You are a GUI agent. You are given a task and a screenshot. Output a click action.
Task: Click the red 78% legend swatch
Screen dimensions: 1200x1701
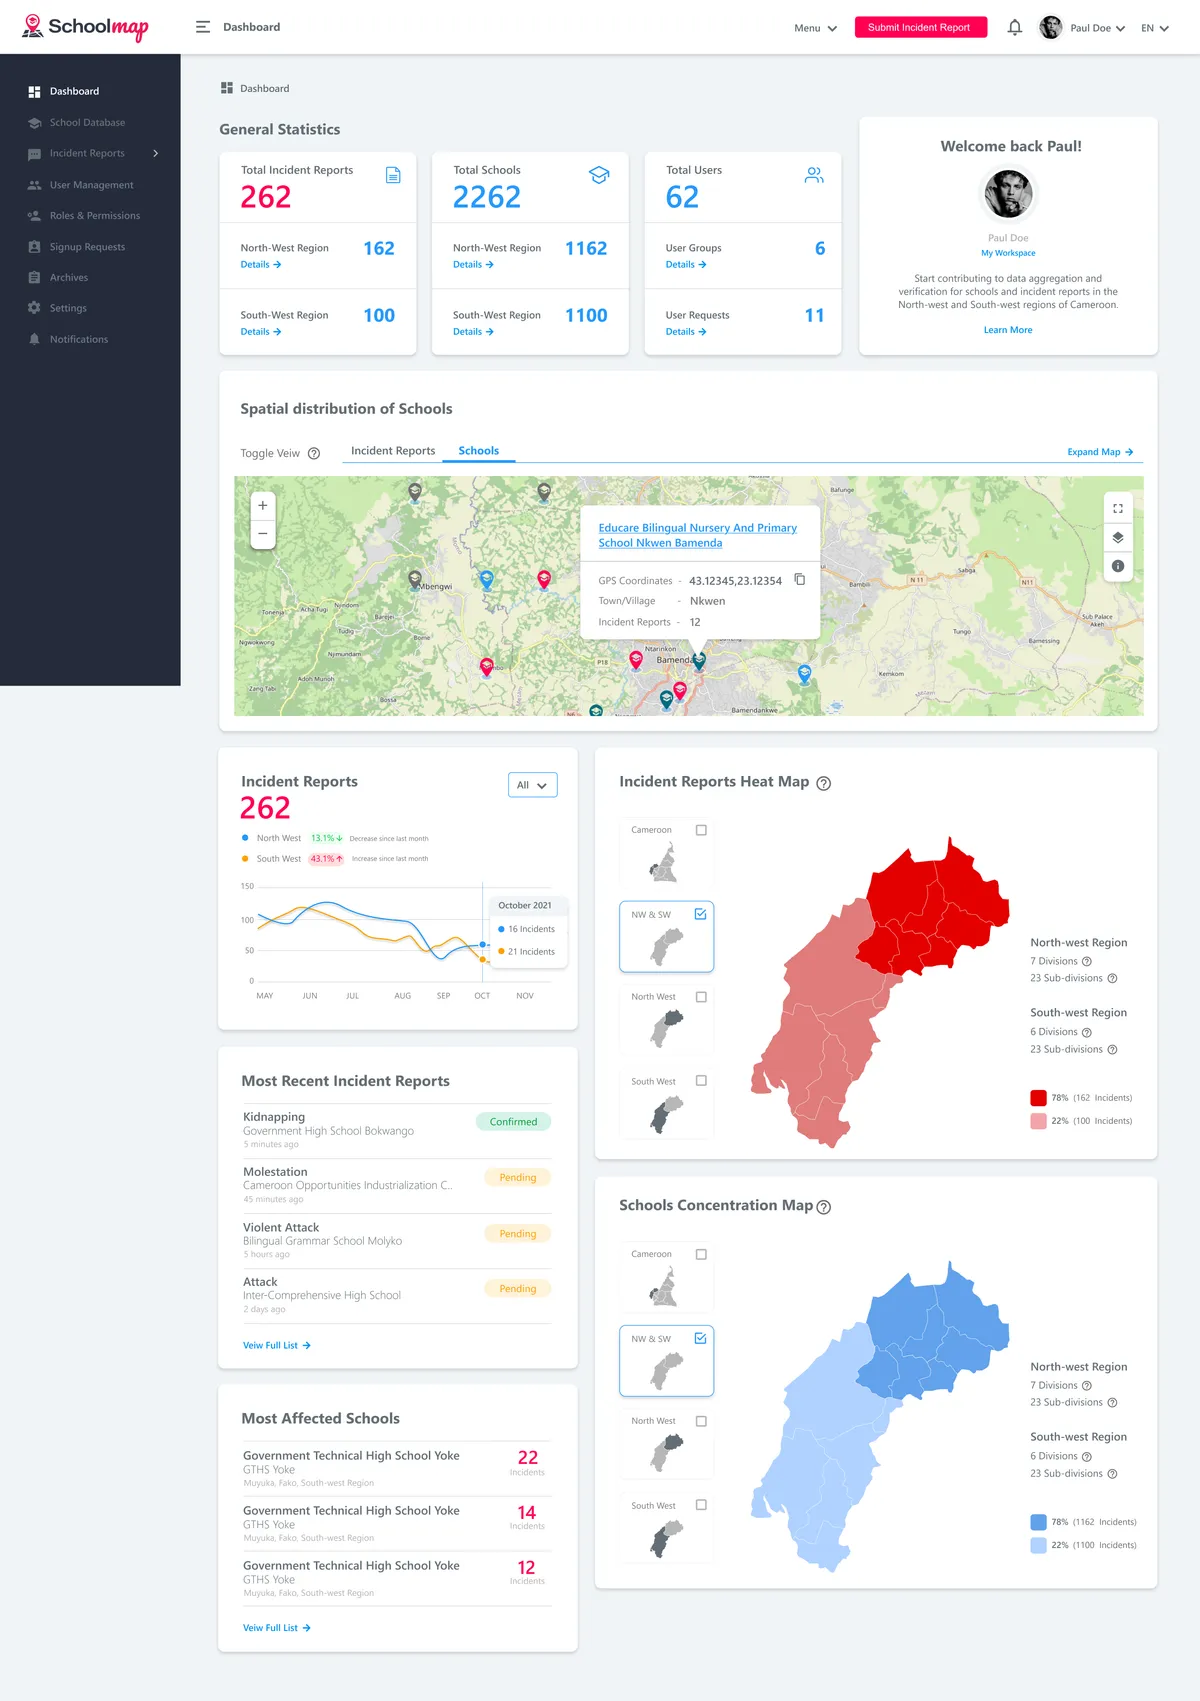[x=1038, y=1098]
